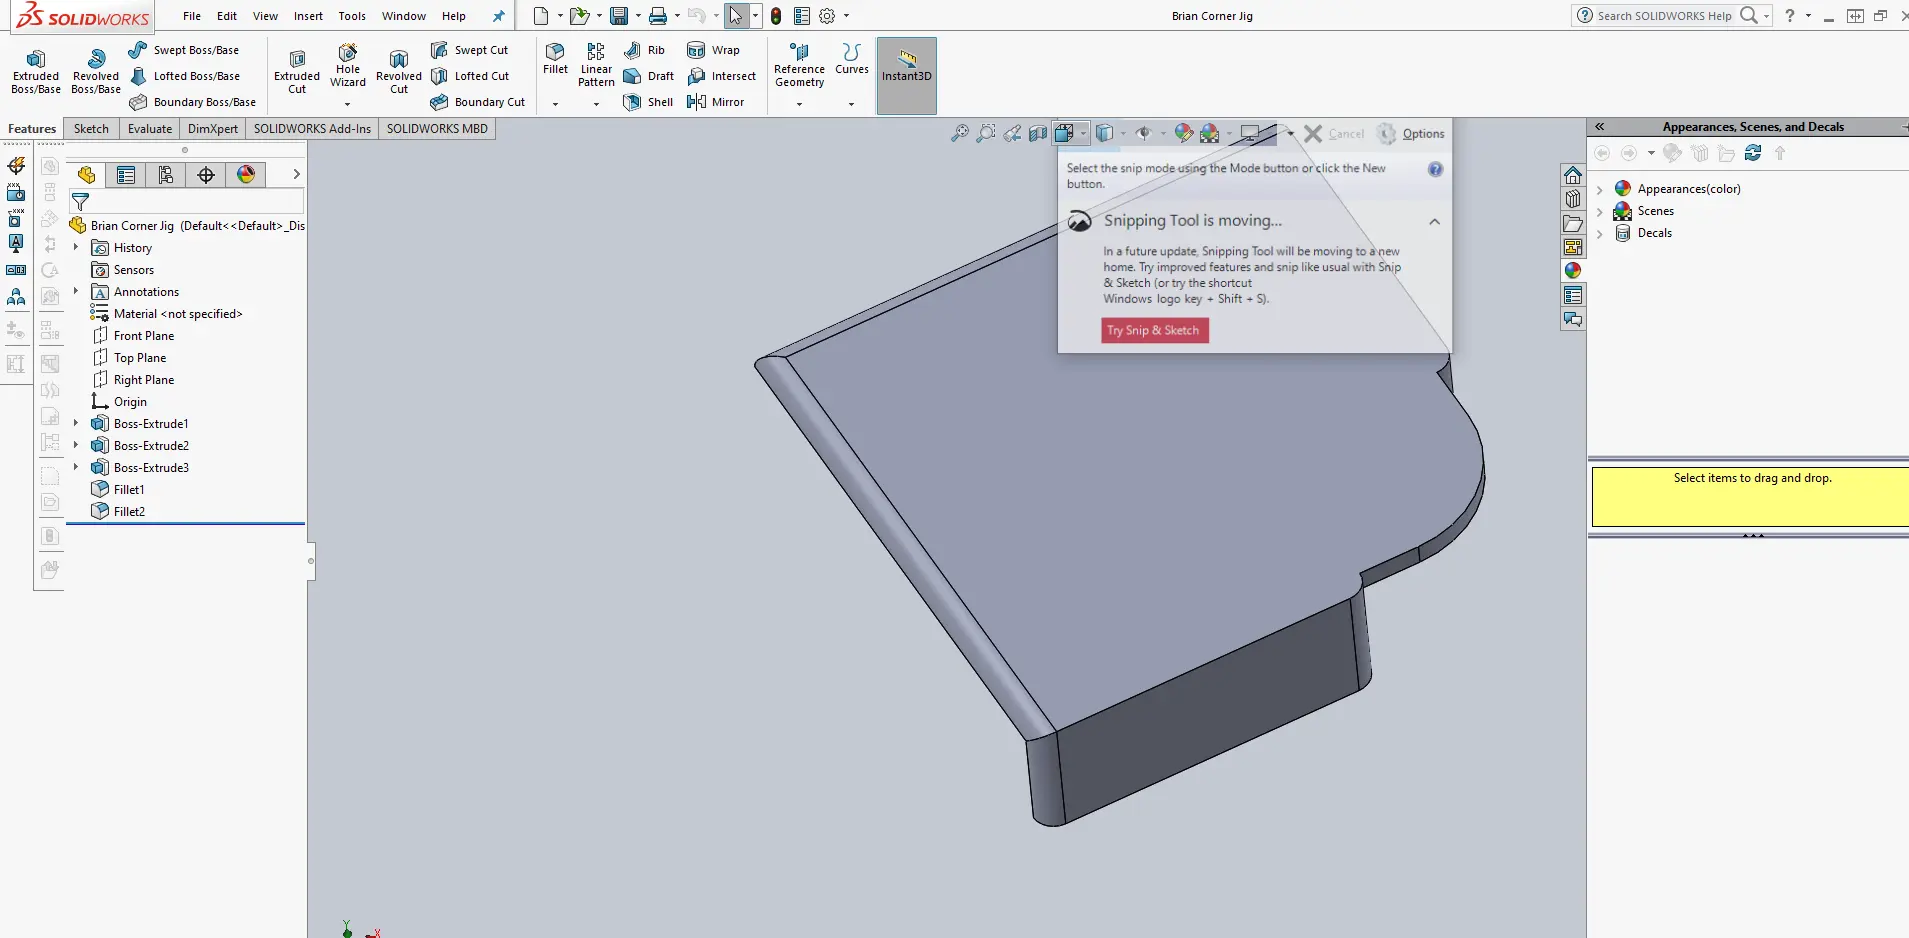This screenshot has height=938, width=1909.
Task: Open the Curves tool
Action: (x=852, y=59)
